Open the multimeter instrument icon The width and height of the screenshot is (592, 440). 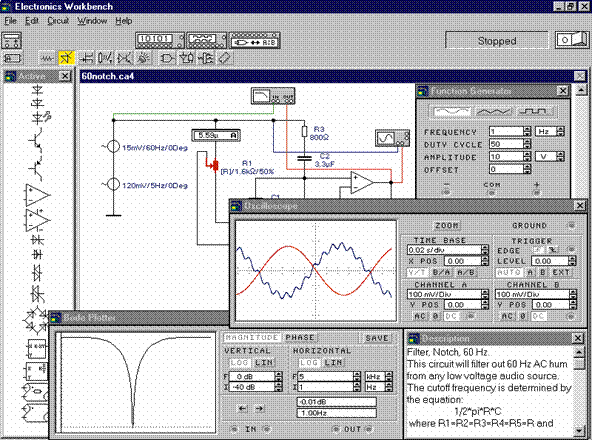(x=12, y=40)
